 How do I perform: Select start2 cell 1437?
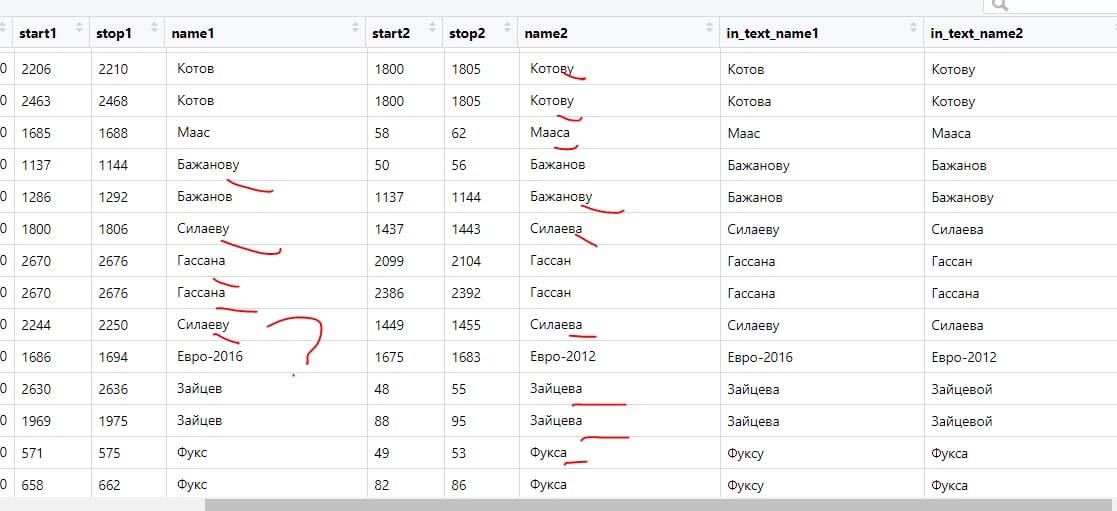point(389,229)
